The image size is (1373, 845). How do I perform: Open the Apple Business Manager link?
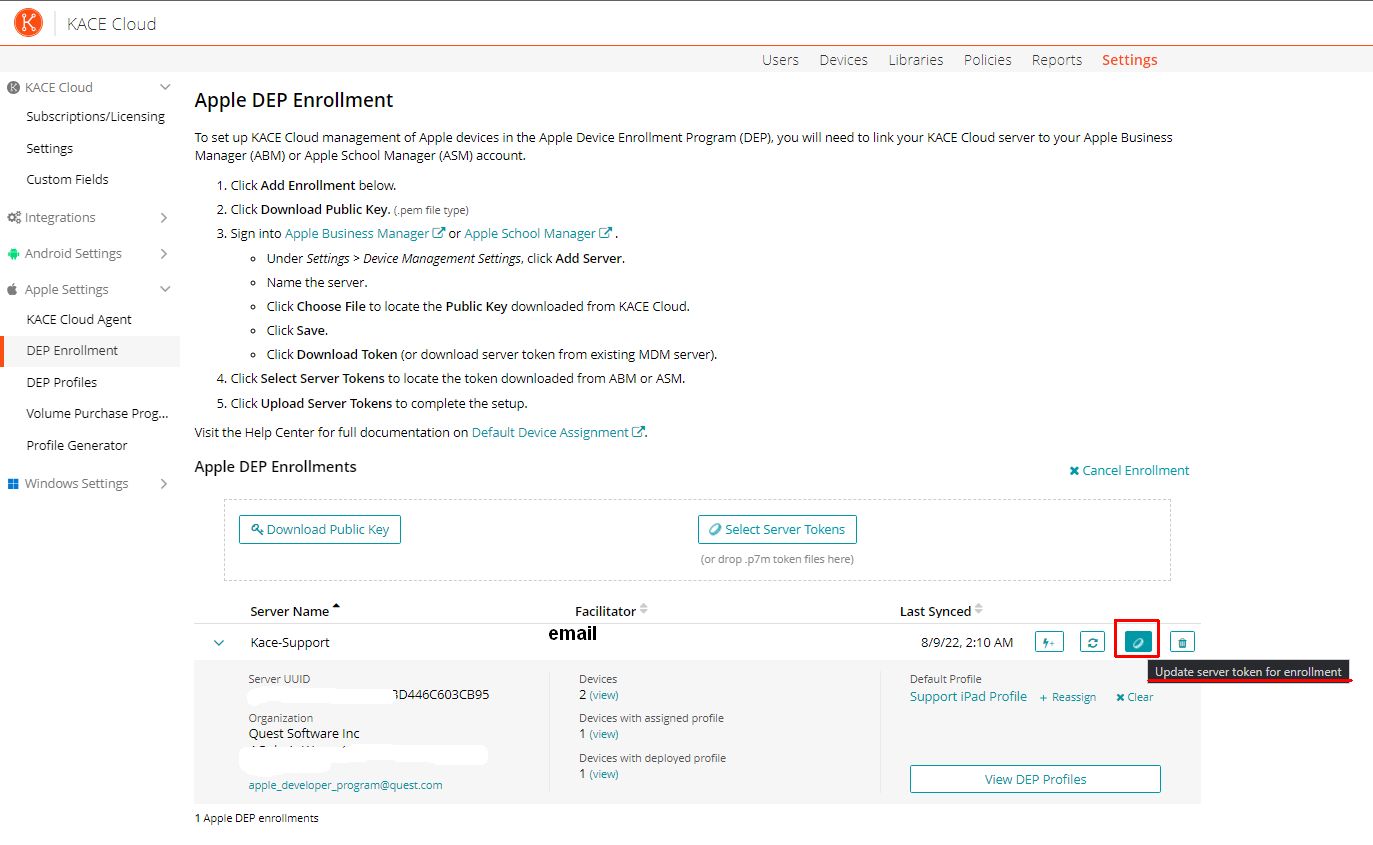point(357,233)
